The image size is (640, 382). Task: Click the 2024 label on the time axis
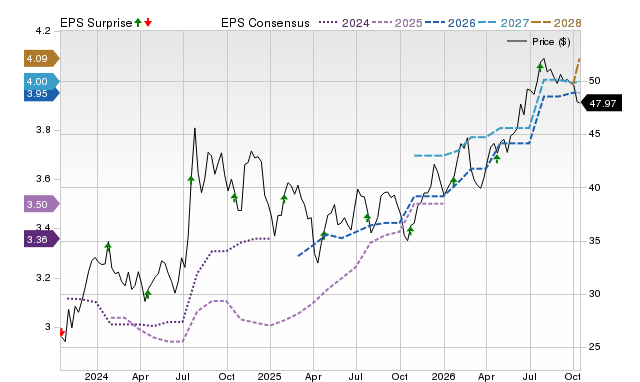pyautogui.click(x=97, y=376)
